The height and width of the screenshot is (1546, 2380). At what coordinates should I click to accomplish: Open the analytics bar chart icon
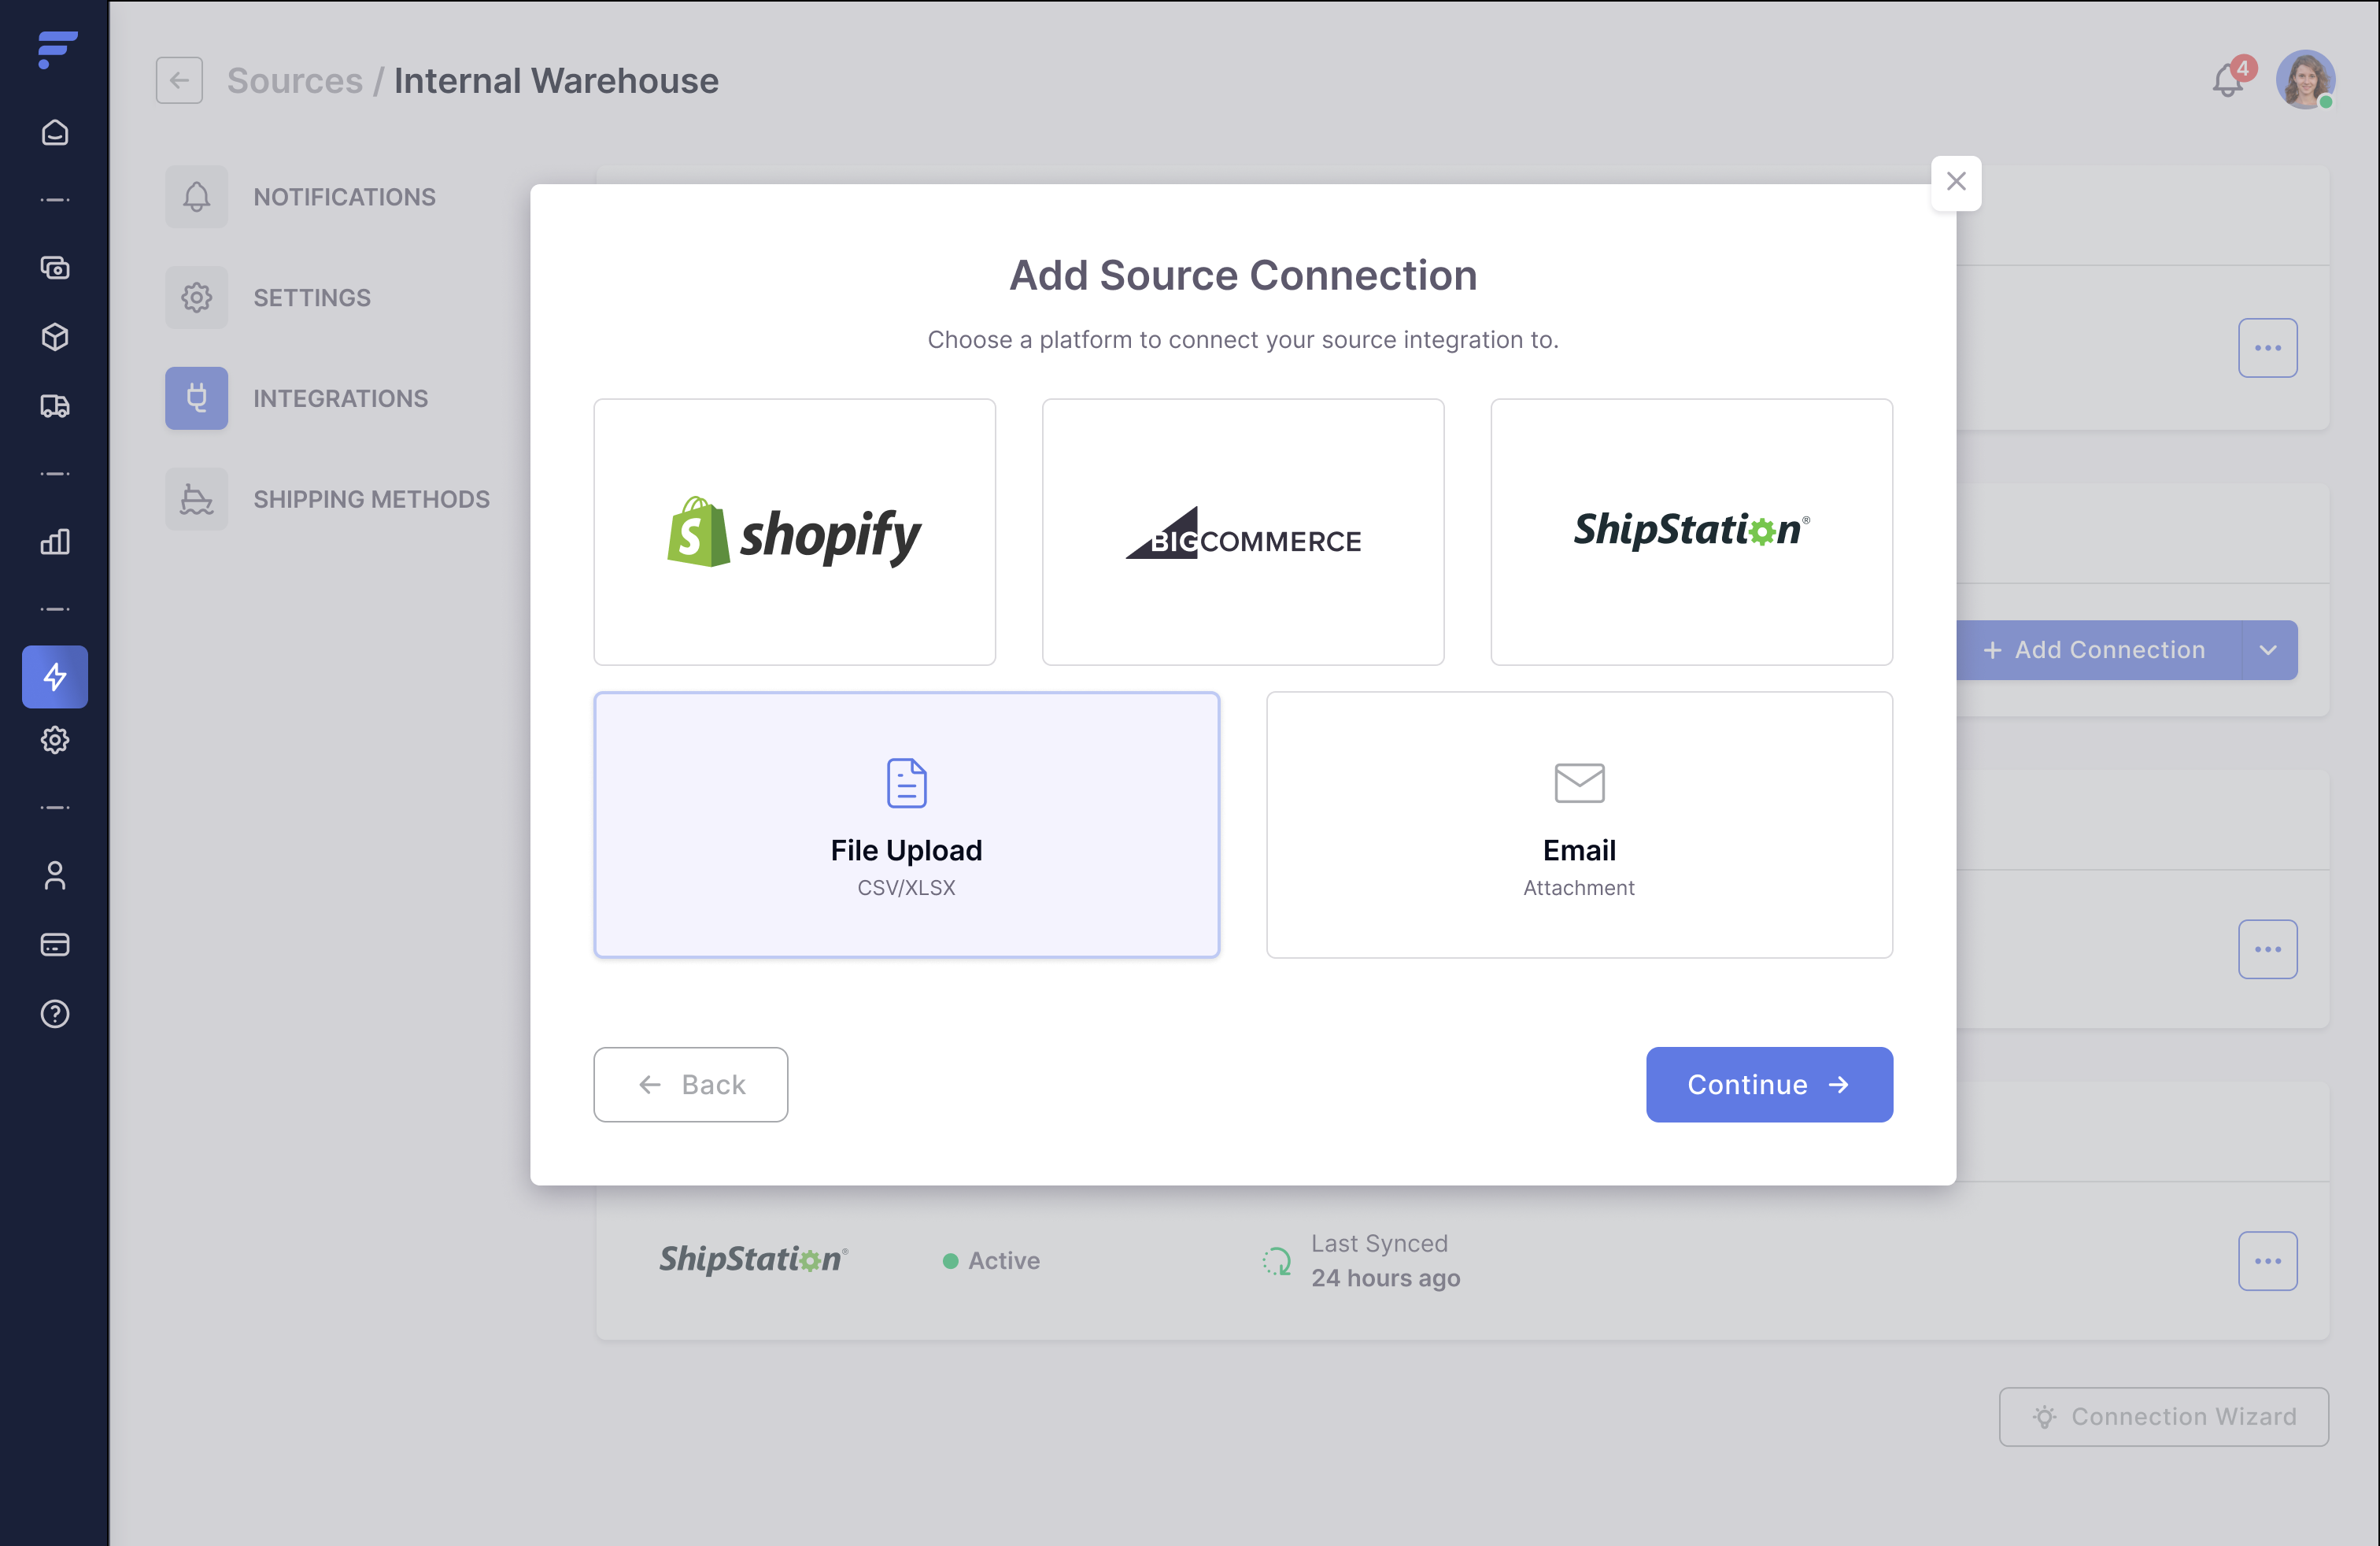(55, 542)
